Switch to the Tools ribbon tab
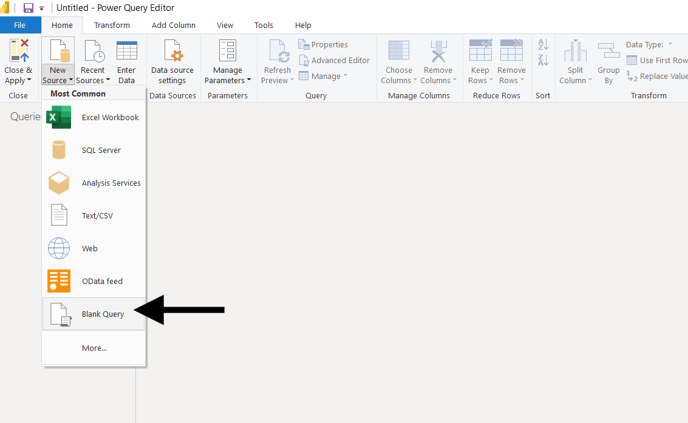The width and height of the screenshot is (688, 423). (x=264, y=25)
